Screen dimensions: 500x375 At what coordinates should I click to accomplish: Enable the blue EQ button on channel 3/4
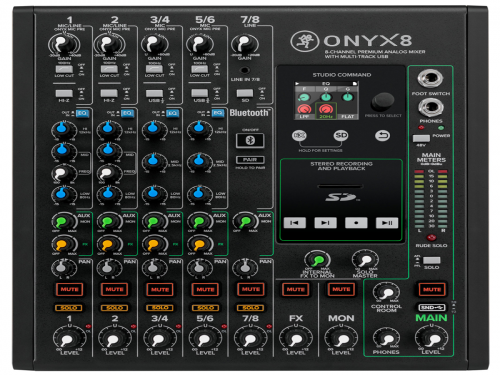click(172, 113)
